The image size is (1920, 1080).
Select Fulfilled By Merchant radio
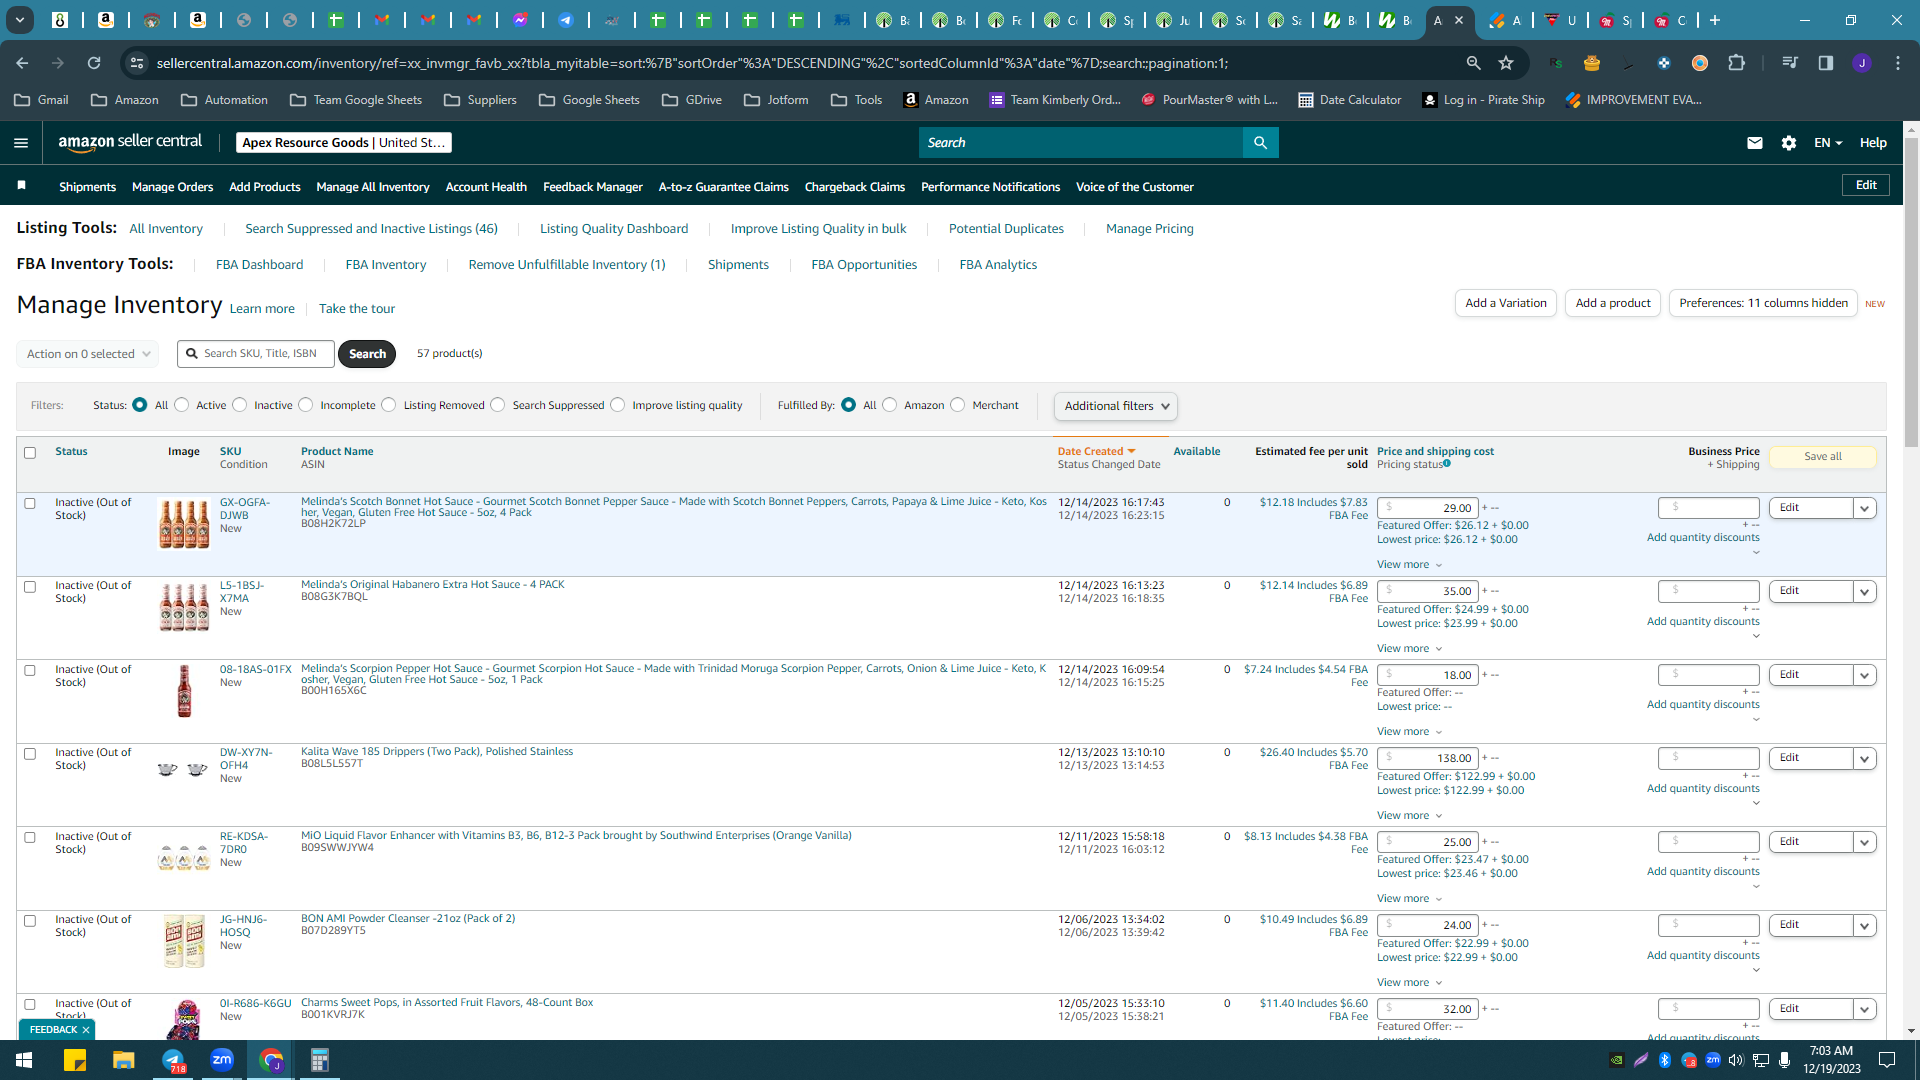(958, 405)
